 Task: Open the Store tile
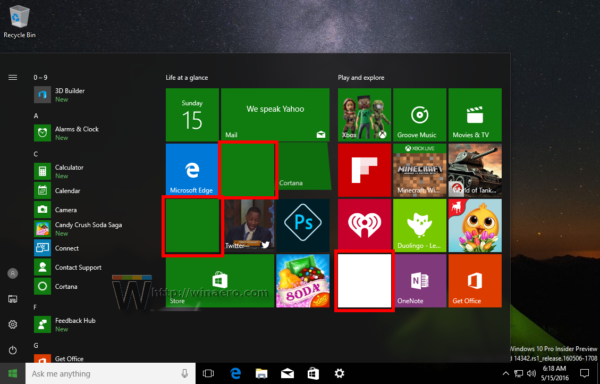[x=220, y=282]
